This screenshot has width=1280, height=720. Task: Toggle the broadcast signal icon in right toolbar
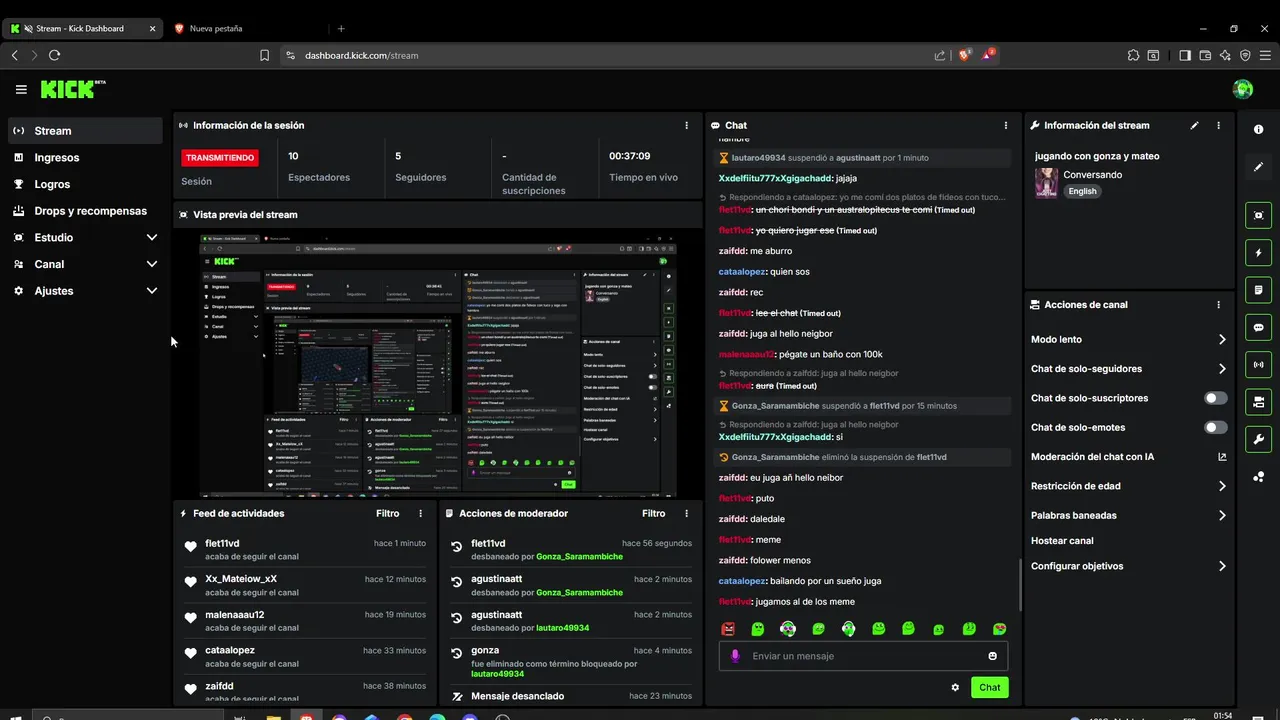[x=1259, y=365]
